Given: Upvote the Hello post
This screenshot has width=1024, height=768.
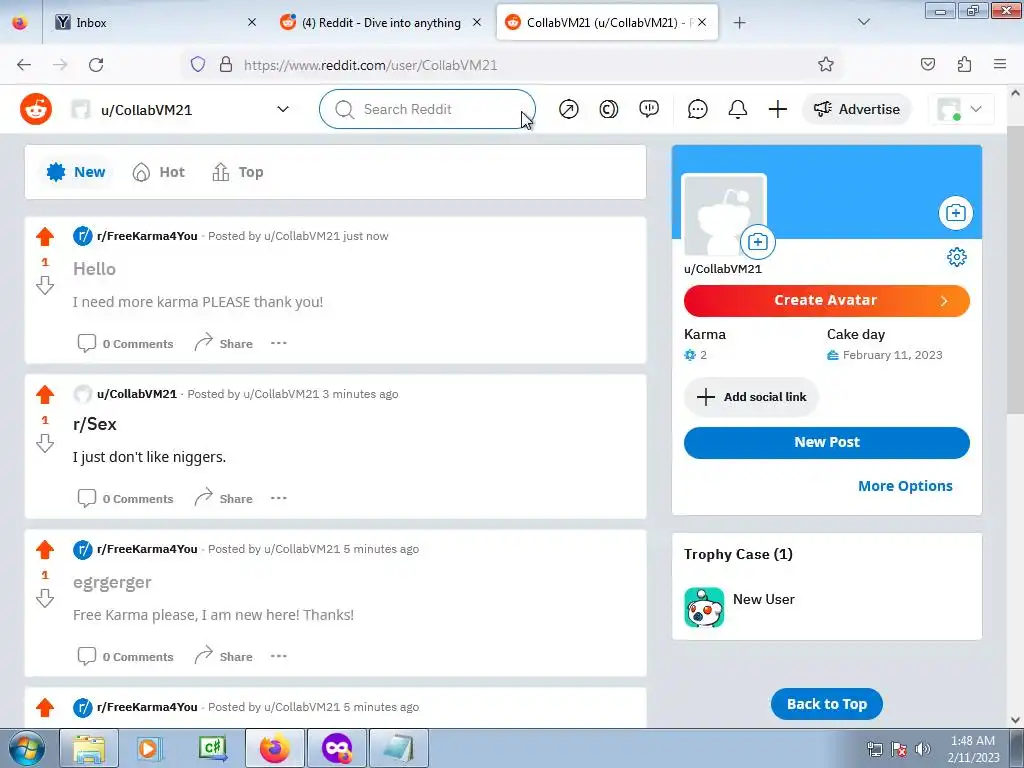Looking at the screenshot, I should point(45,236).
